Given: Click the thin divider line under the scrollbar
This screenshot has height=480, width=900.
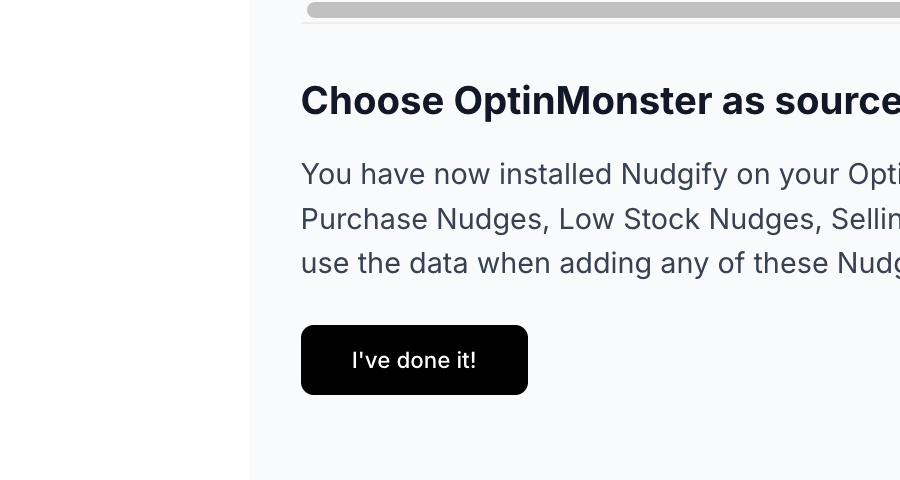Looking at the screenshot, I should pos(600,24).
